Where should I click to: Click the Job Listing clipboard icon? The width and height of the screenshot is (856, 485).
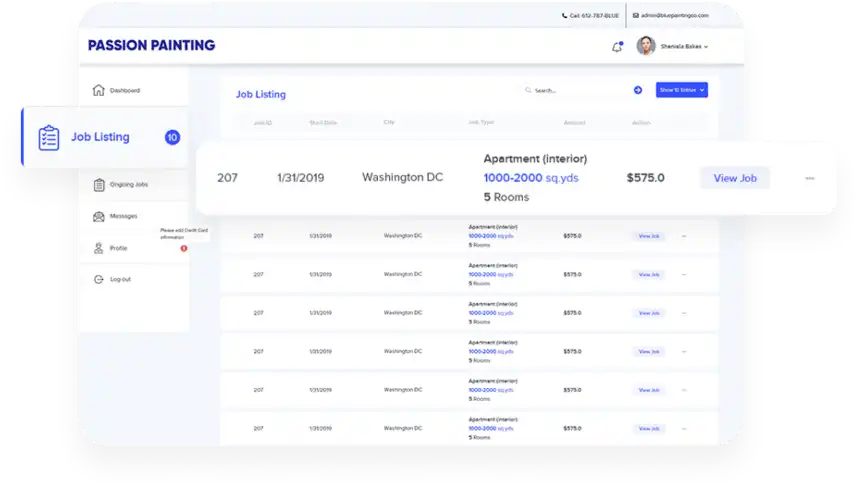(x=49, y=137)
